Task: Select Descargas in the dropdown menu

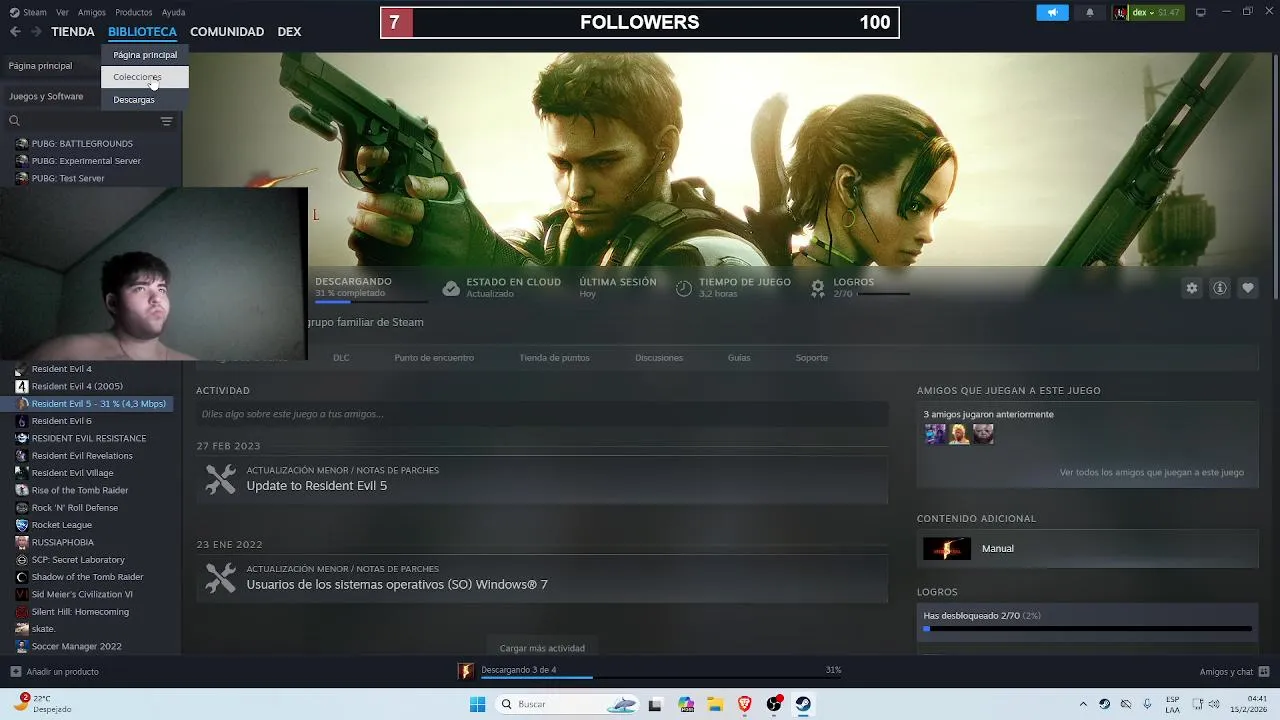Action: [145, 99]
